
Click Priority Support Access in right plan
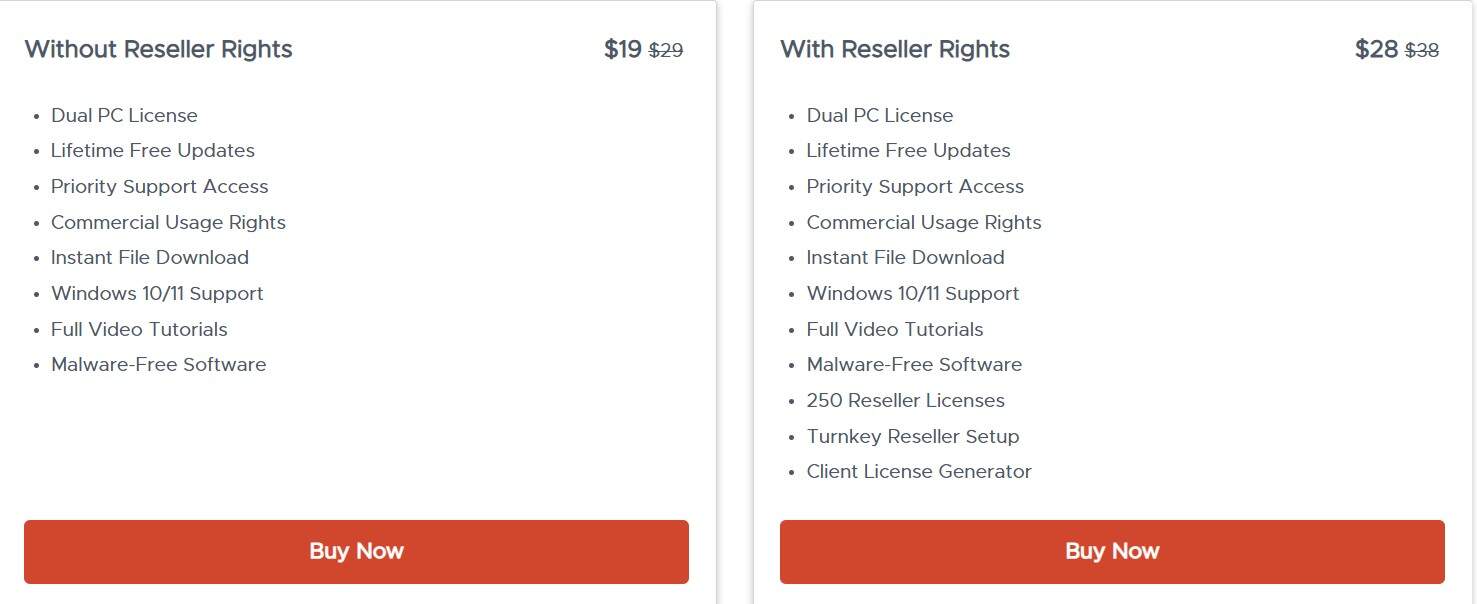(915, 186)
